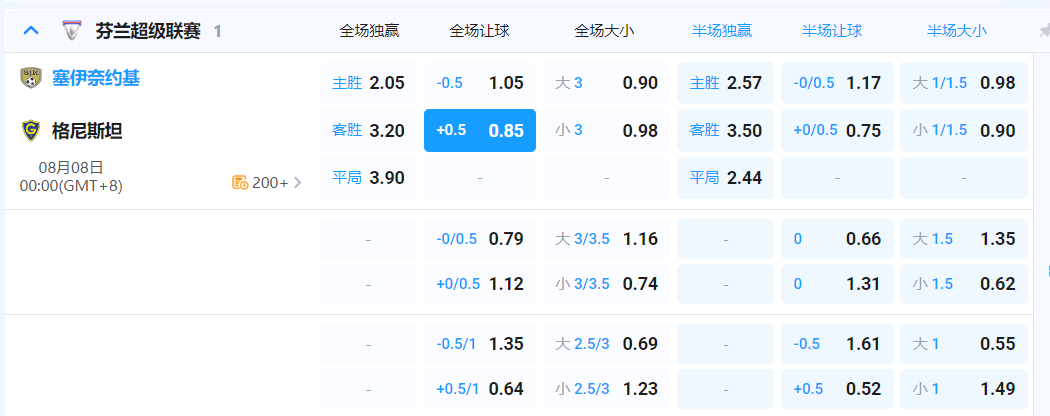Select the 半场大小 column header
This screenshot has height=416, width=1050.
[957, 31]
